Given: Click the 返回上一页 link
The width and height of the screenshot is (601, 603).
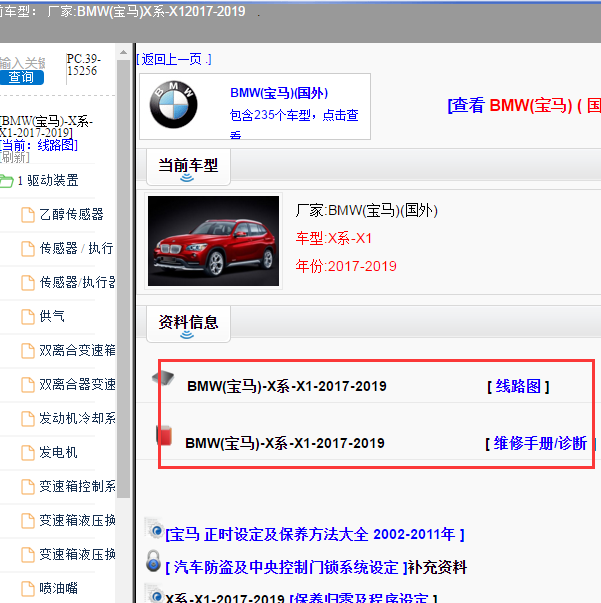Looking at the screenshot, I should coord(174,59).
